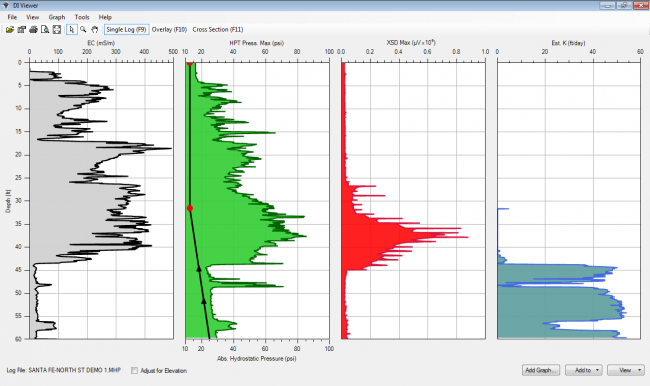Open the View dropdown button at bottom
The width and height of the screenshot is (650, 386).
tap(626, 370)
